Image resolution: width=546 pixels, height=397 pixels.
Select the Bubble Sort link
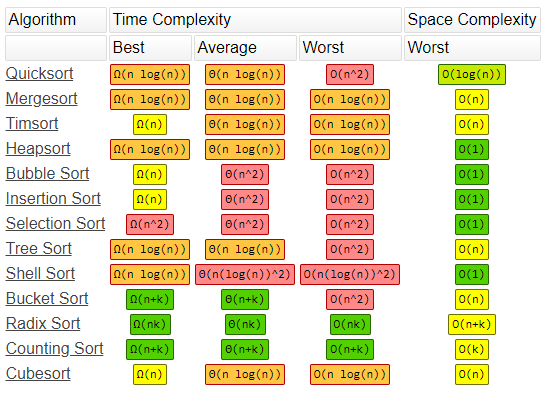tap(47, 173)
